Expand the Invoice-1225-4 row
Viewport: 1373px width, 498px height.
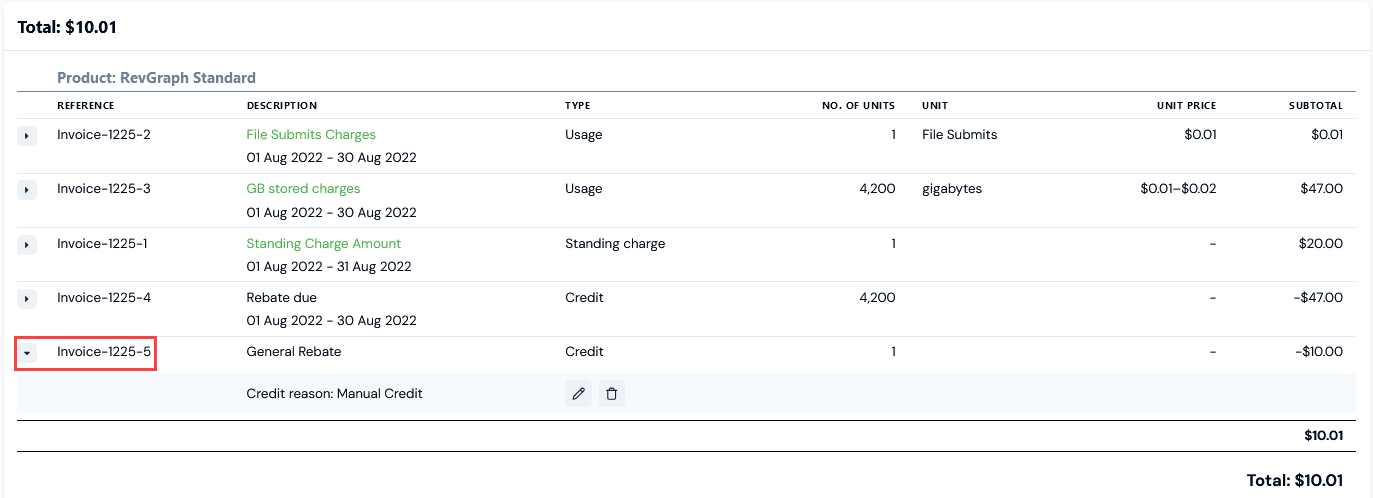(x=27, y=298)
